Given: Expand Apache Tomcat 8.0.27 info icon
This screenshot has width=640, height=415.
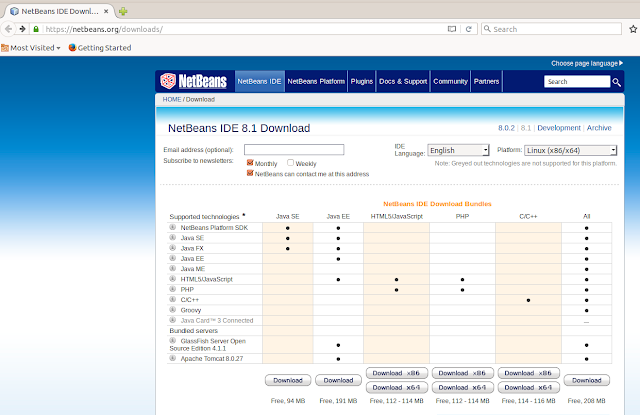Looking at the screenshot, I should click(173, 358).
